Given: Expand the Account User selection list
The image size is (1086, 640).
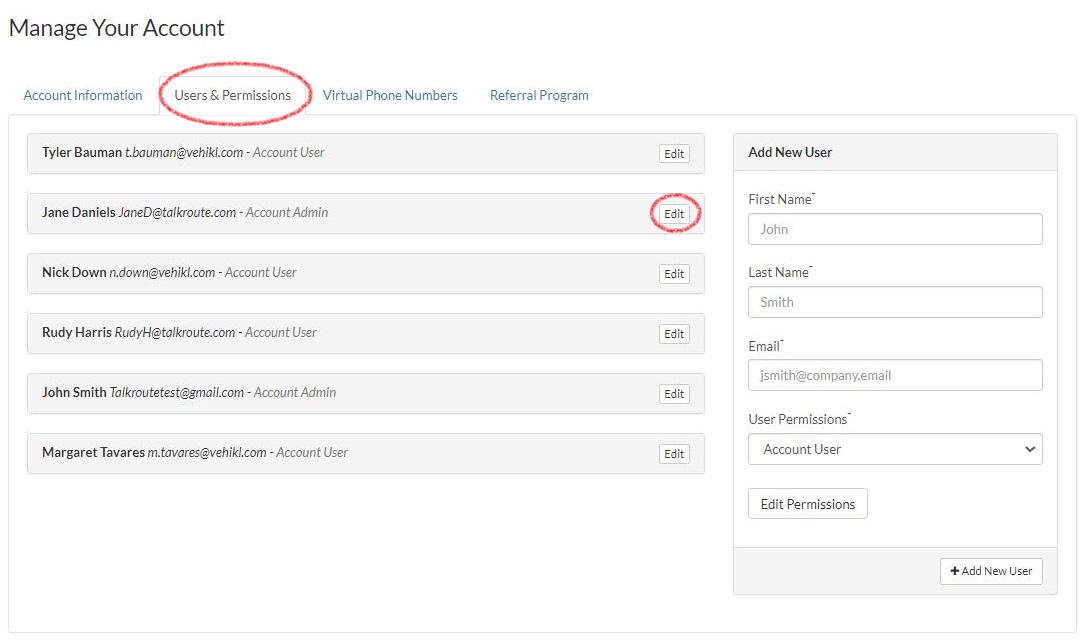Looking at the screenshot, I should pyautogui.click(x=894, y=449).
